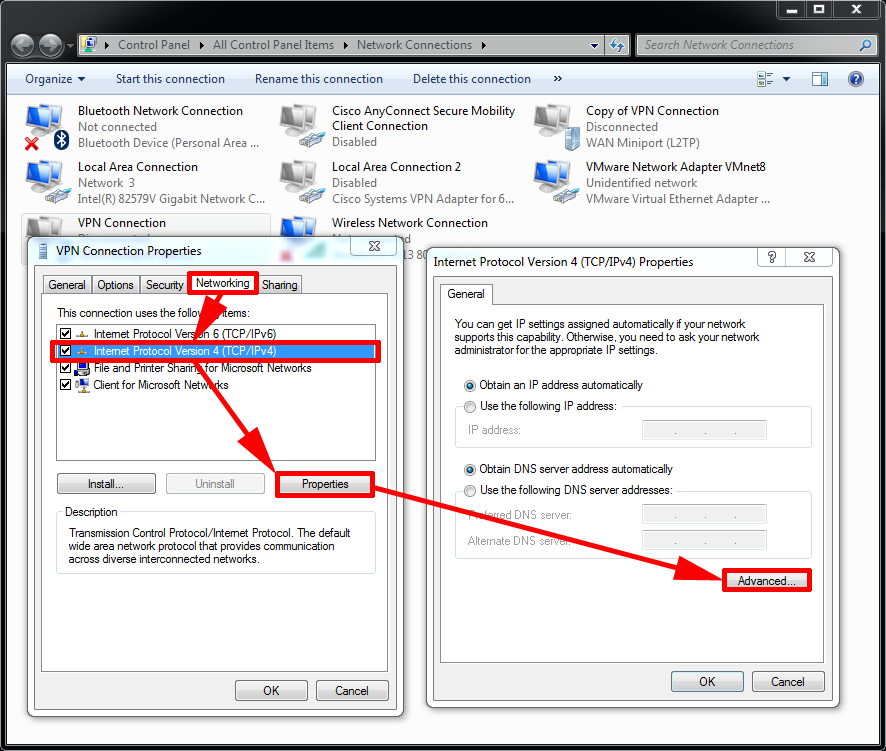
Task: Select the VMware Network Adapter VMnet8 icon
Action: pos(557,181)
